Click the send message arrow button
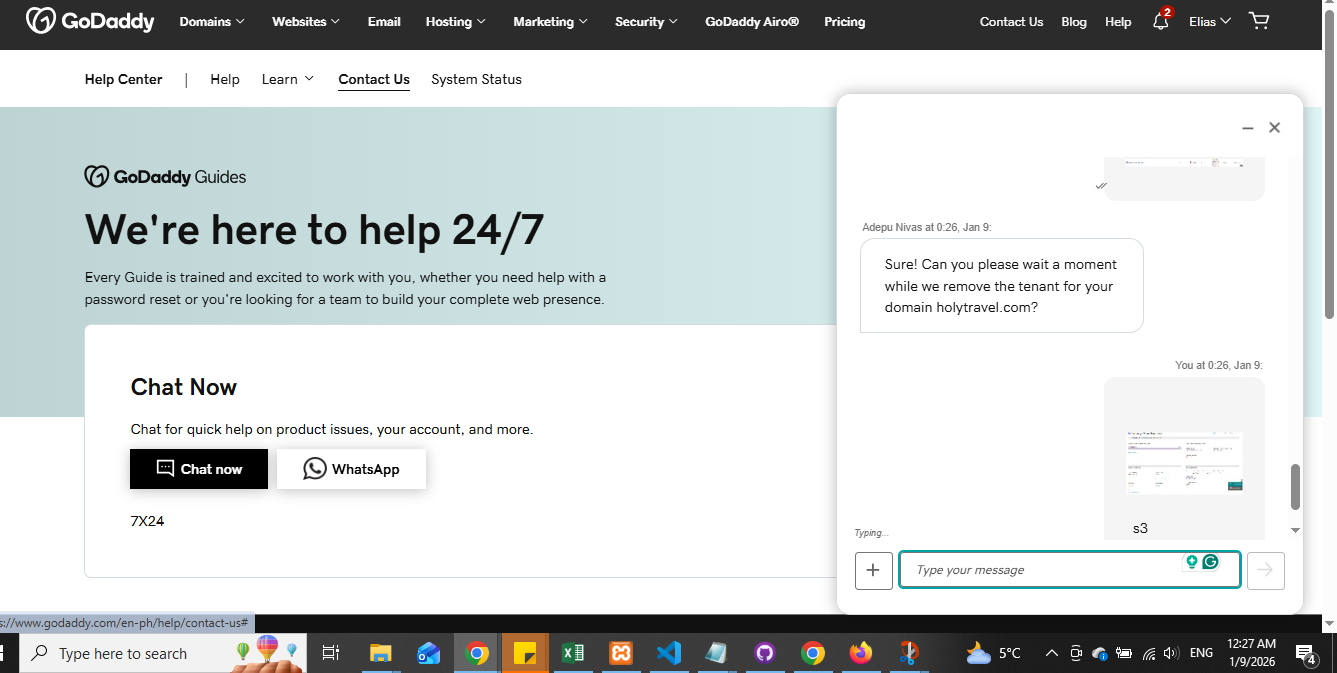The image size is (1337, 673). click(x=1265, y=570)
